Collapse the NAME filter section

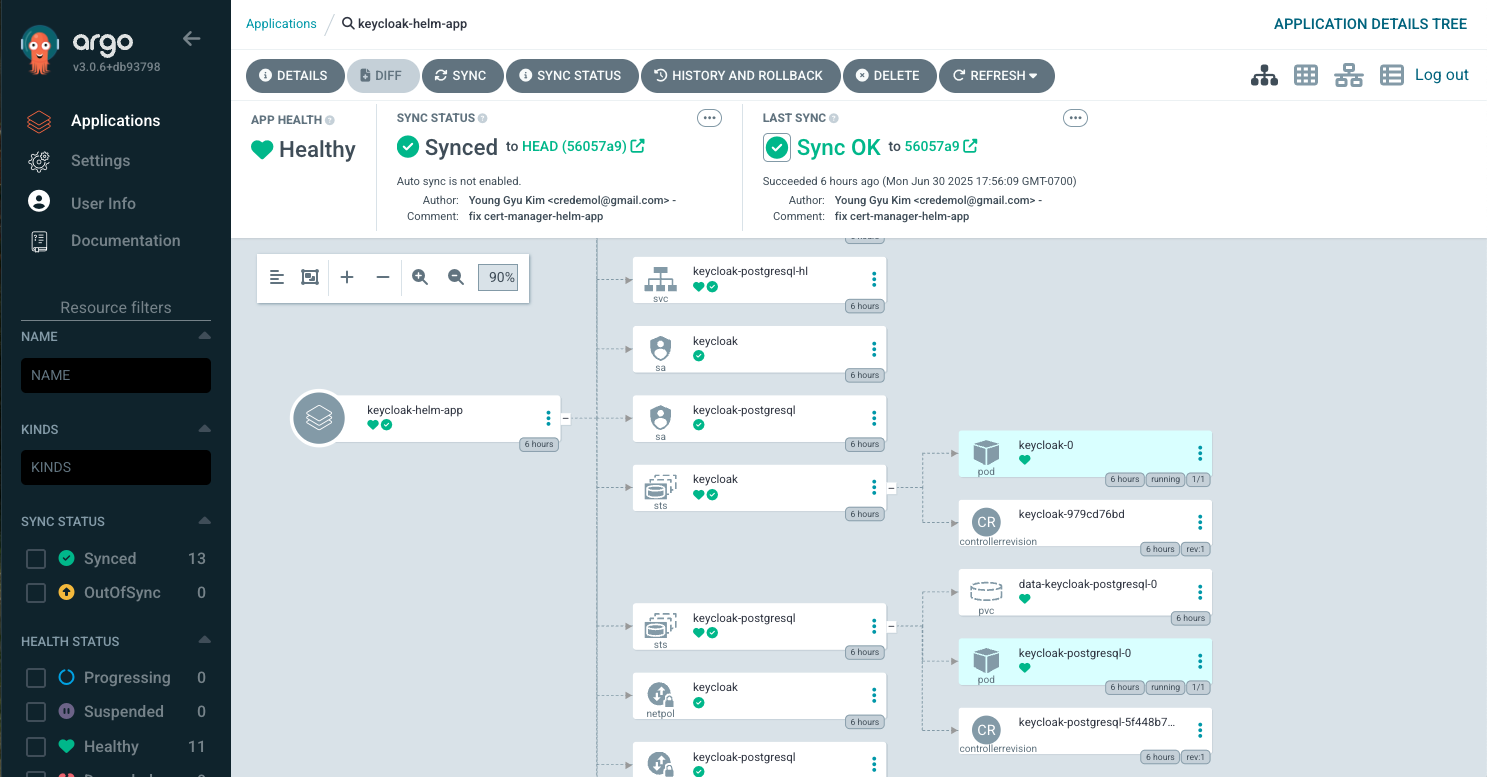click(204, 336)
